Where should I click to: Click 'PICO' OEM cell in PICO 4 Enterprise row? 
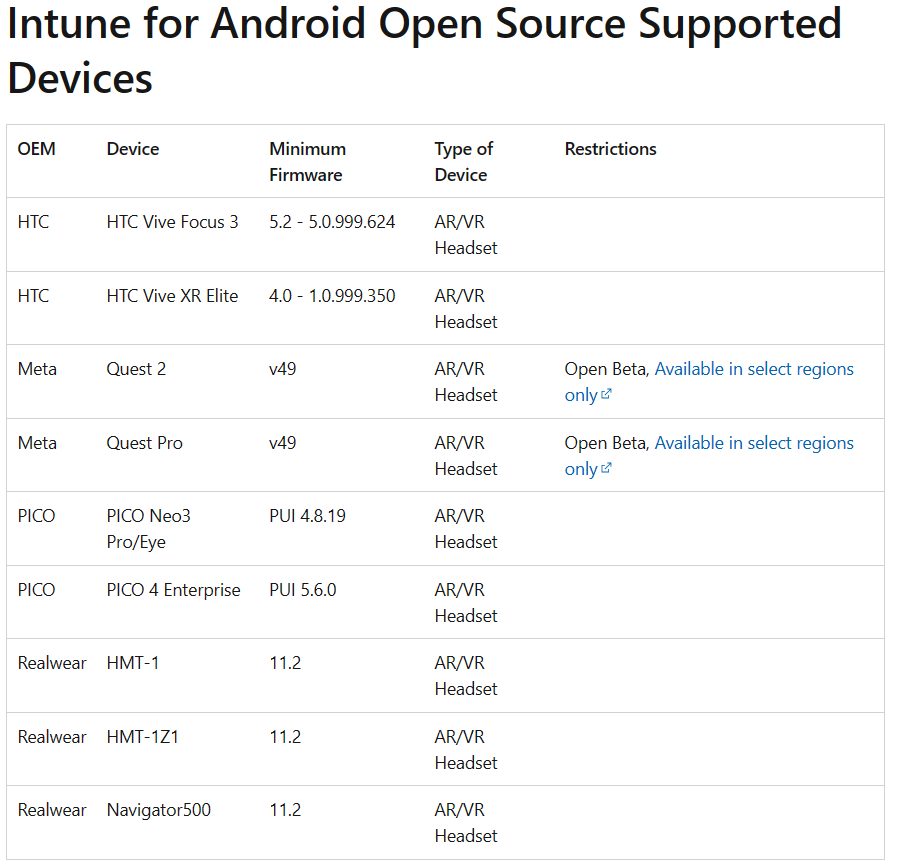36,590
